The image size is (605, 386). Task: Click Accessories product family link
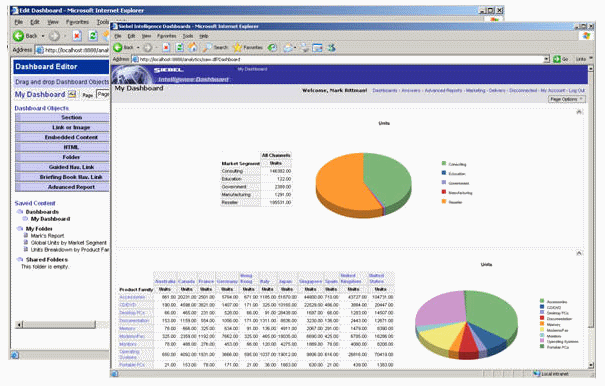point(132,297)
